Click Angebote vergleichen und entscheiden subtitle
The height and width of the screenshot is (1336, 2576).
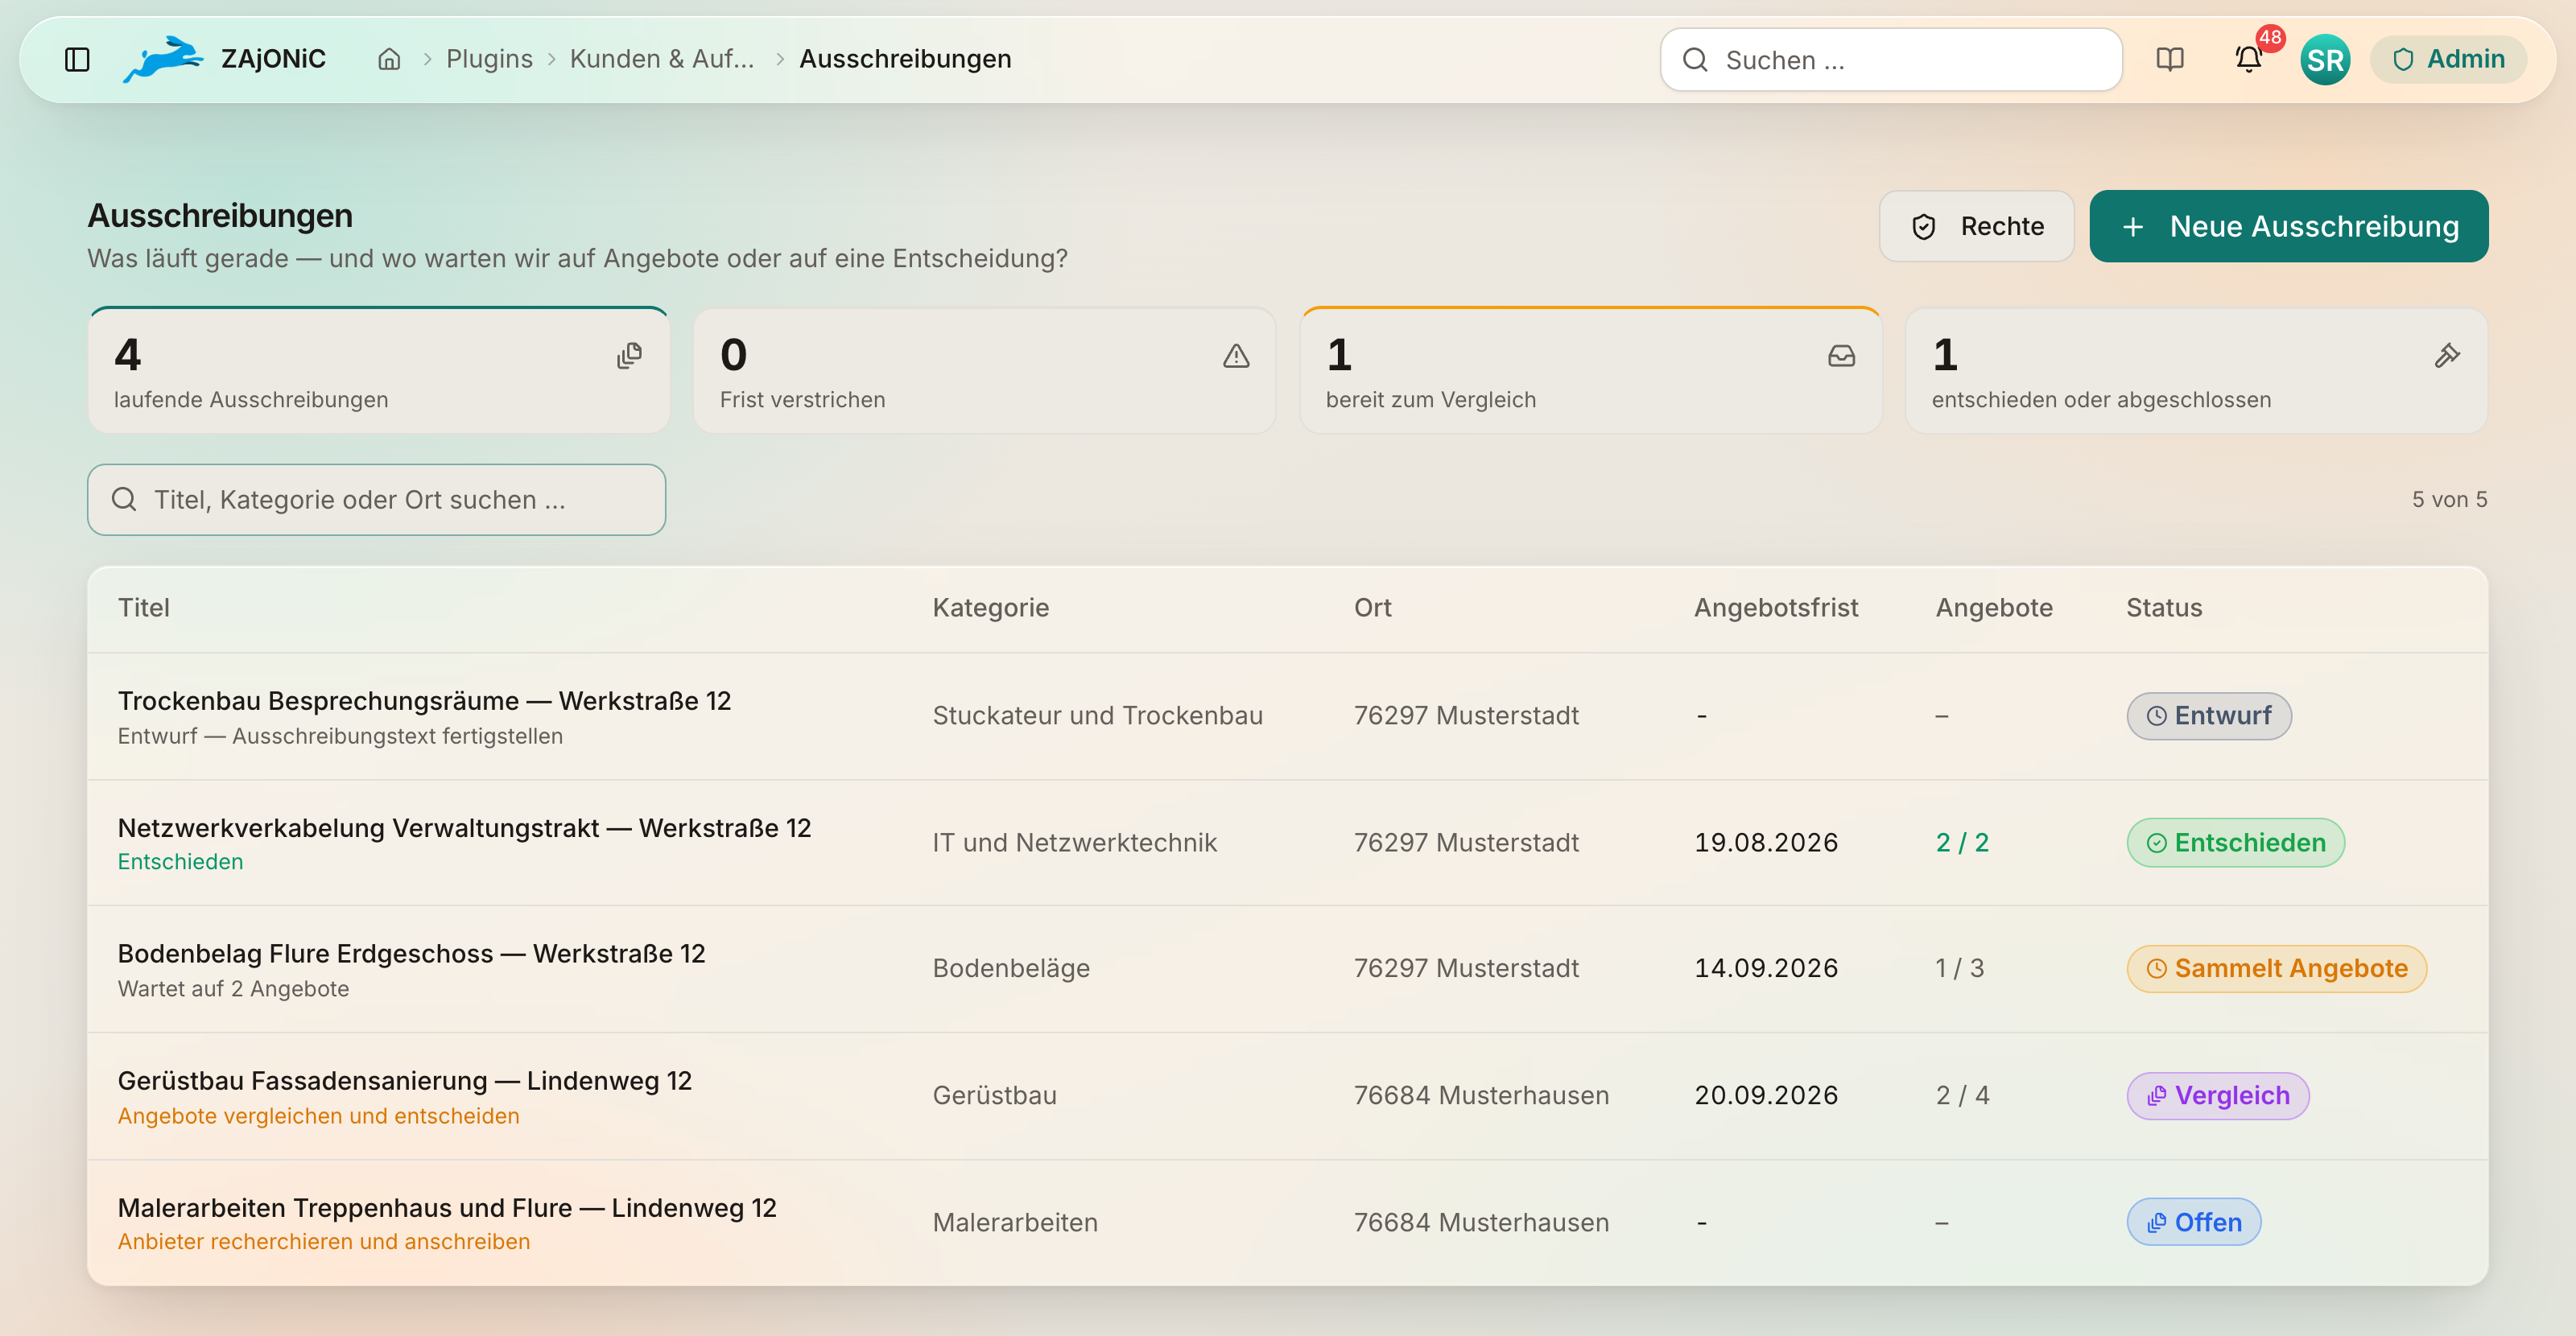tap(318, 1116)
